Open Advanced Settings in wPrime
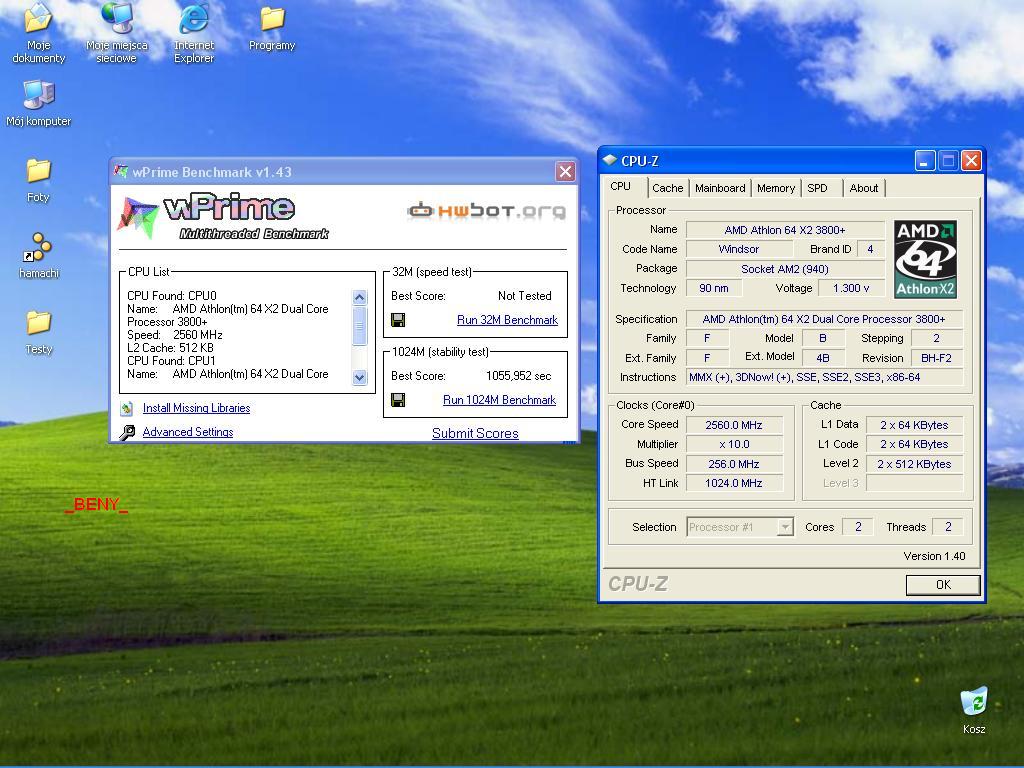 pyautogui.click(x=188, y=432)
